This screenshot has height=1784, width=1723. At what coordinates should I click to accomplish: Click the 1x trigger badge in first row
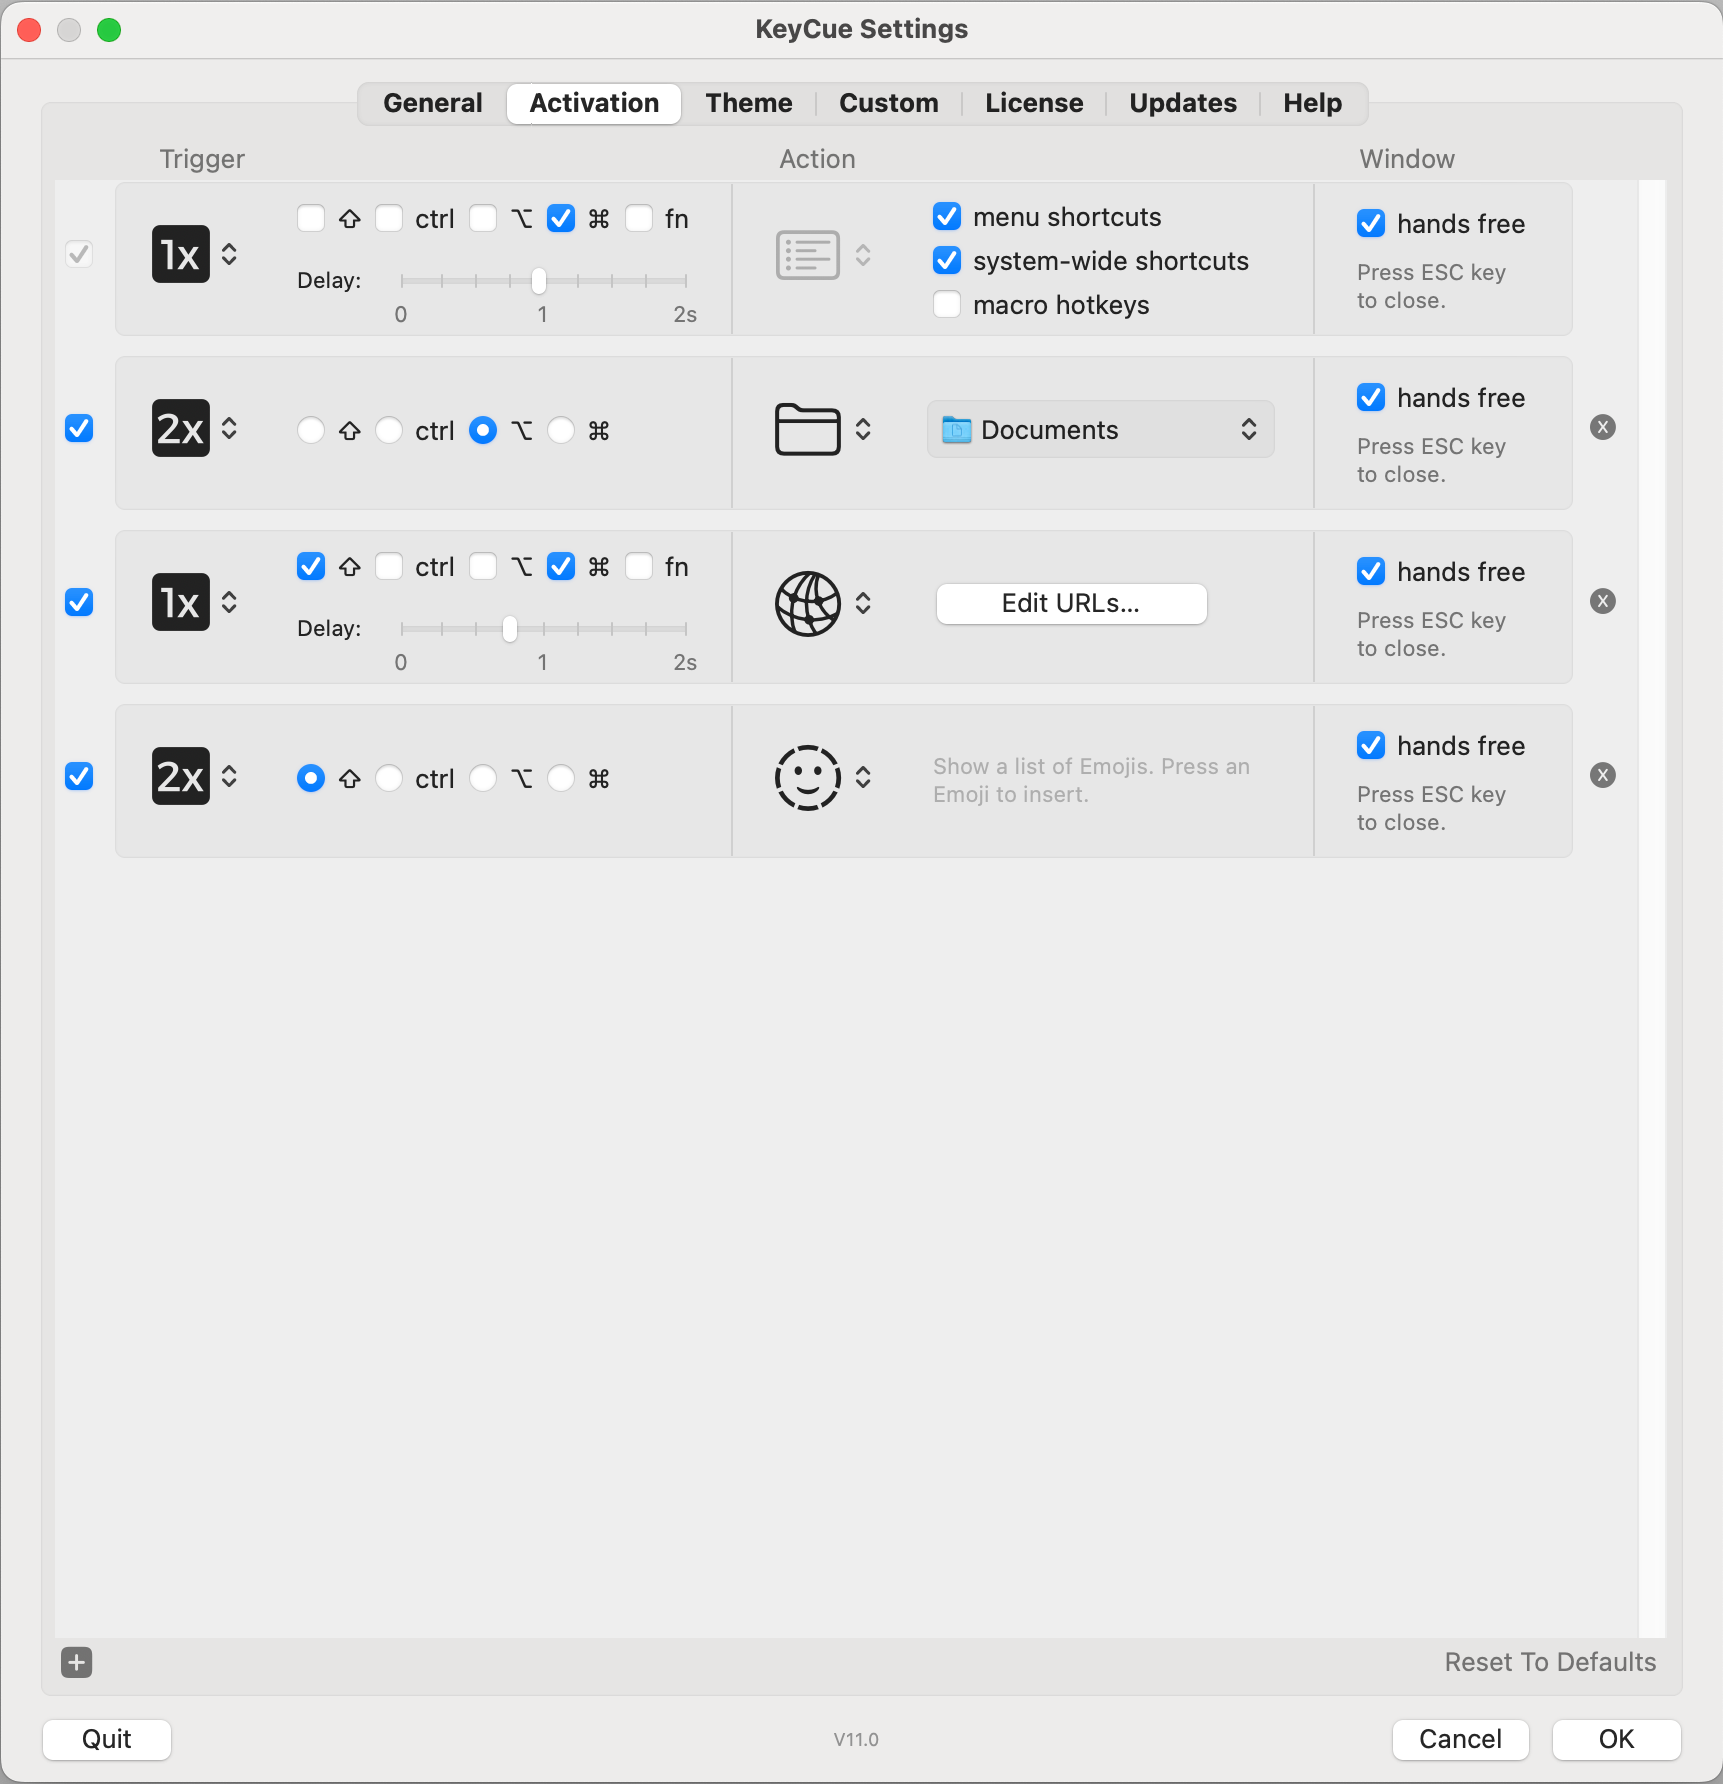point(181,254)
